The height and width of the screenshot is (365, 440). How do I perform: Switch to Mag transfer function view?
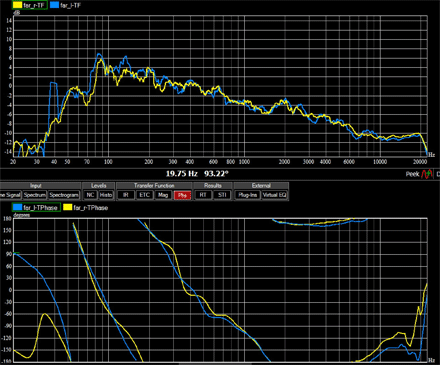pos(163,195)
